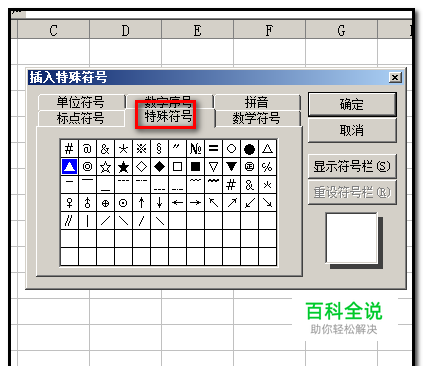Click 显示符号栏(S) button

tap(352, 166)
